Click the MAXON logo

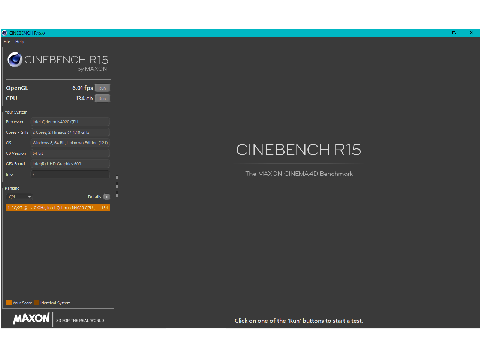[31, 319]
